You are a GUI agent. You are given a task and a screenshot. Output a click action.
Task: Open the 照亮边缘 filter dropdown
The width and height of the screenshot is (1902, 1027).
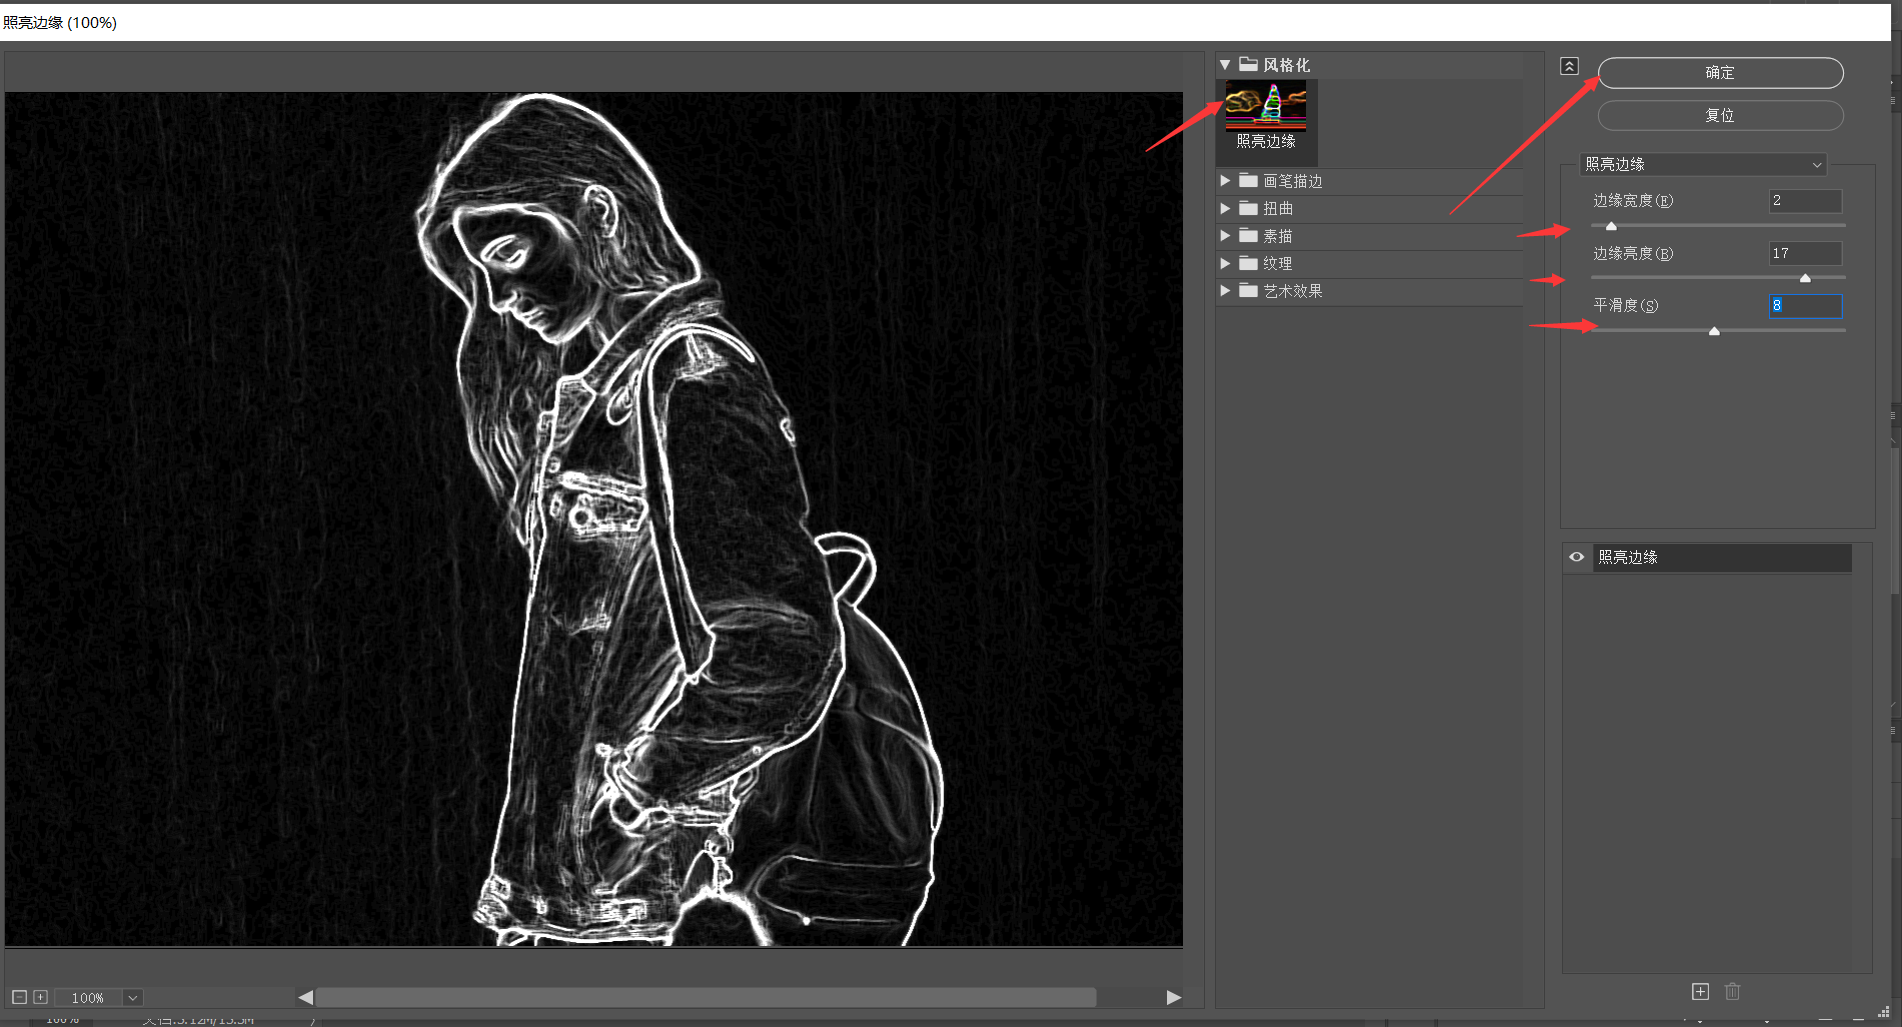(x=1703, y=164)
